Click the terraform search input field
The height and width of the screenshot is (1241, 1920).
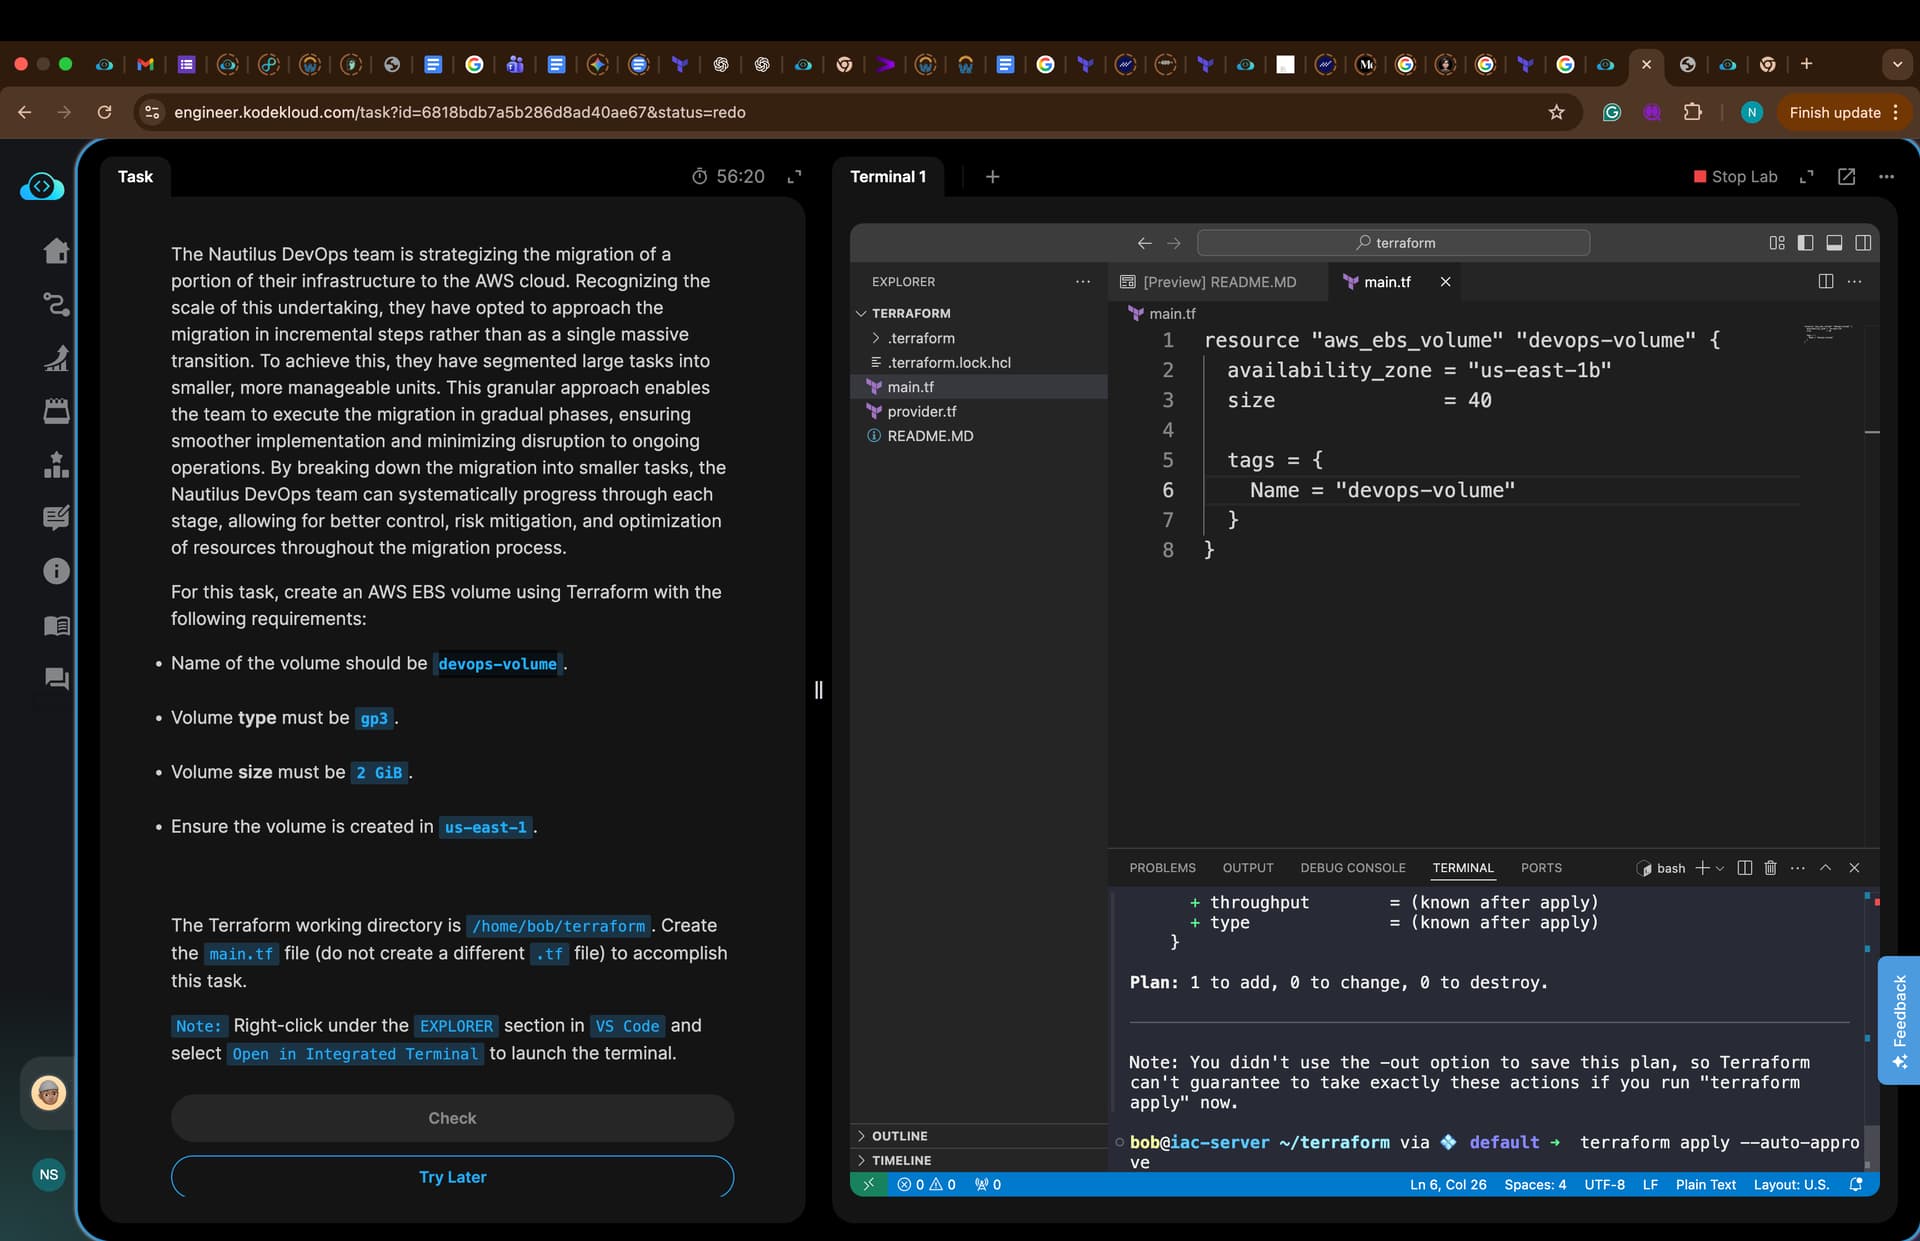click(1393, 243)
